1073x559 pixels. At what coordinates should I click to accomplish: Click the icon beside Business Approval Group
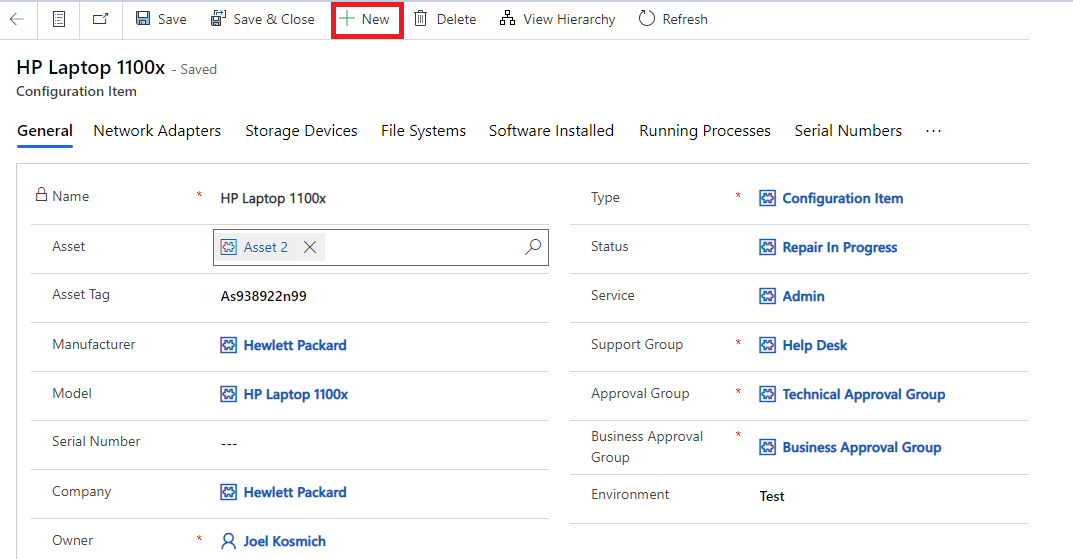768,447
